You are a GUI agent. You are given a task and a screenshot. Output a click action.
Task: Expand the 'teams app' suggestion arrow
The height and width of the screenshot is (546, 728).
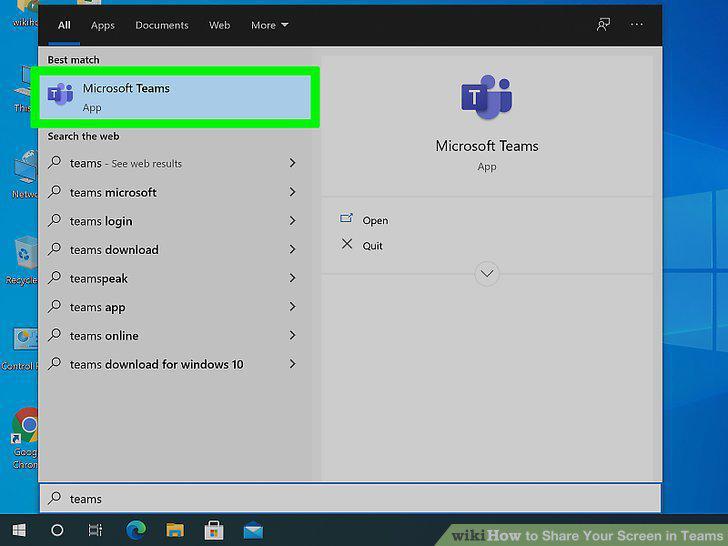coord(292,306)
